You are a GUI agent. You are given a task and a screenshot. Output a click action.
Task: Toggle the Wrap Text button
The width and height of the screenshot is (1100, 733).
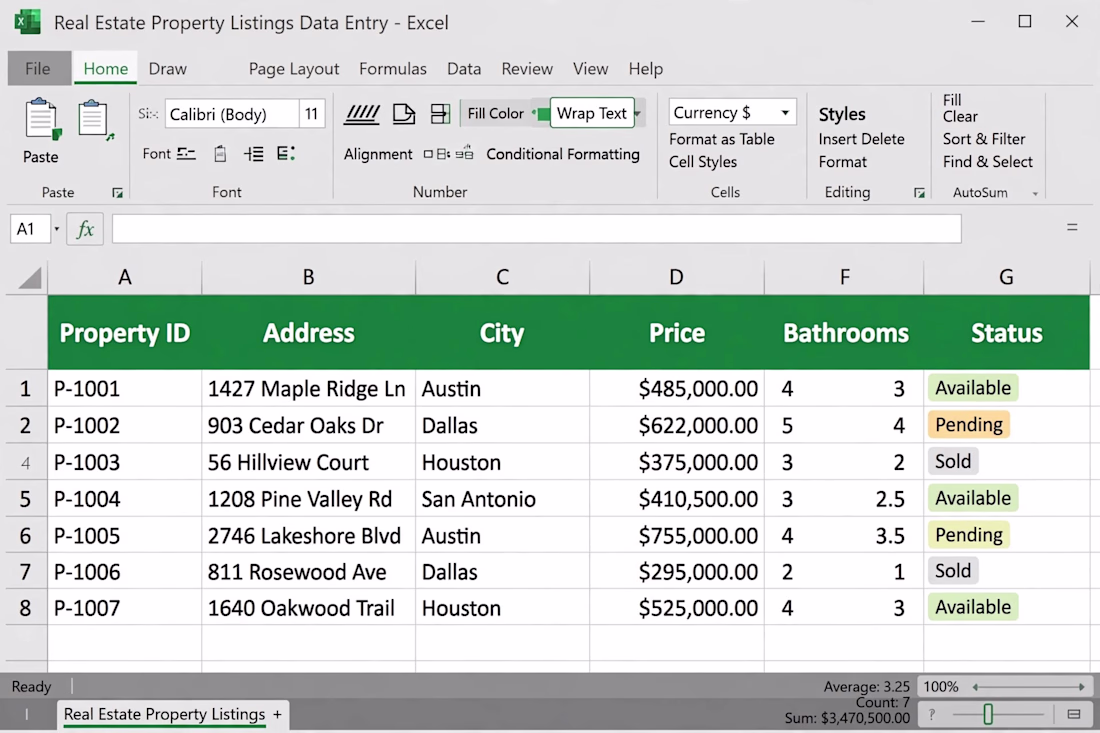(591, 113)
